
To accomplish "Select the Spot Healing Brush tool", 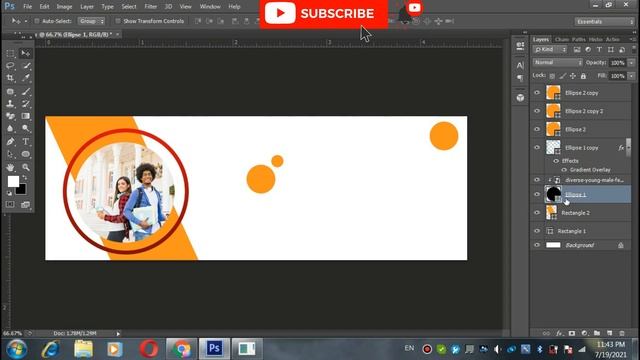I will pyautogui.click(x=10, y=91).
